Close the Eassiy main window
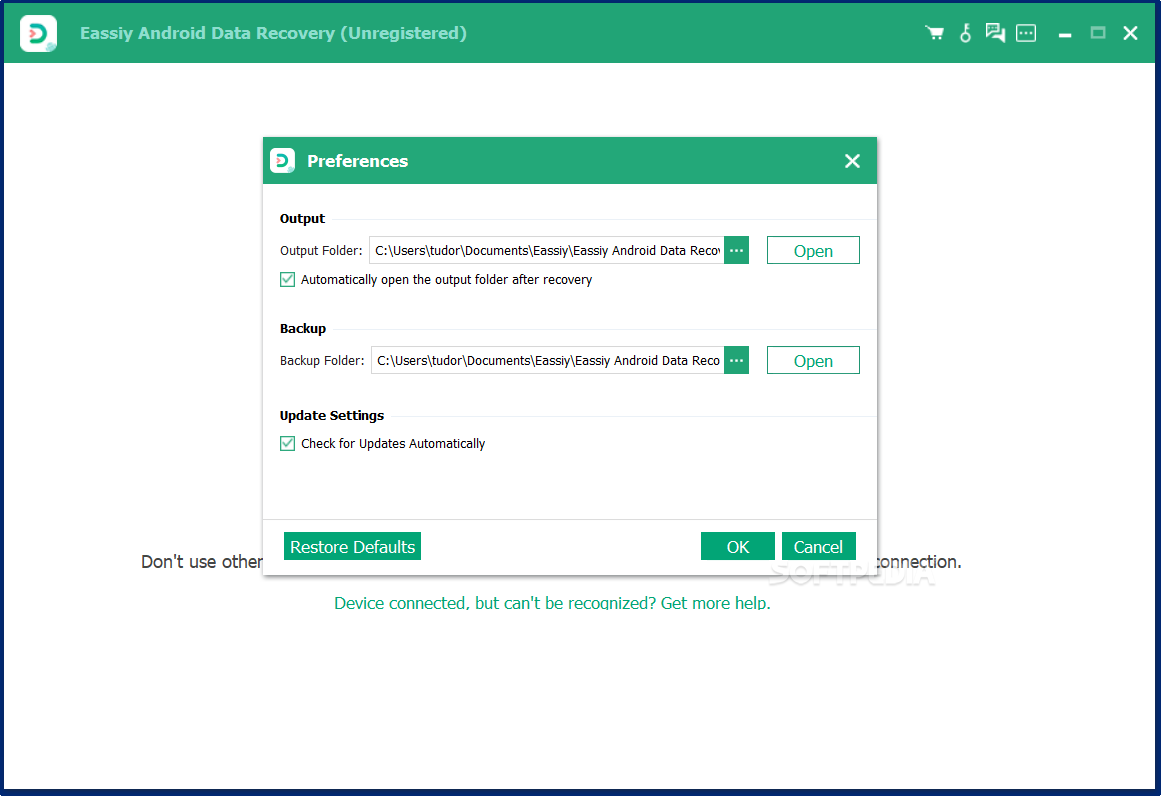1161x796 pixels. [1131, 33]
